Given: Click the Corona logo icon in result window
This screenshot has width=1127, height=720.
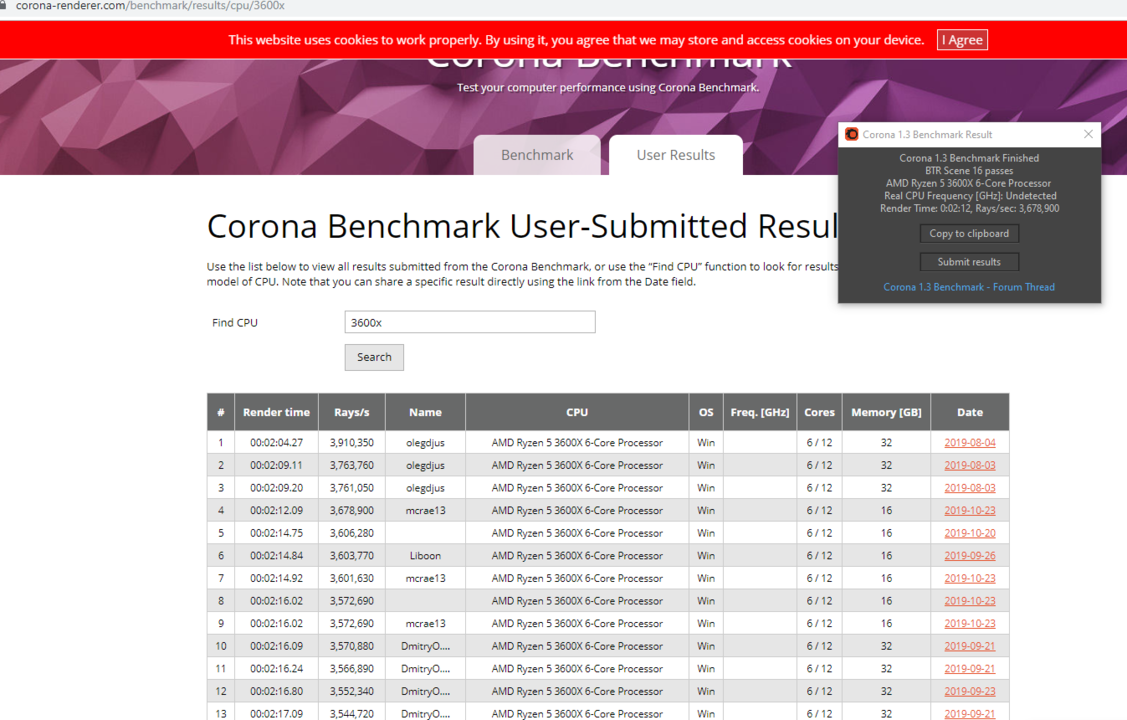Looking at the screenshot, I should [x=852, y=134].
